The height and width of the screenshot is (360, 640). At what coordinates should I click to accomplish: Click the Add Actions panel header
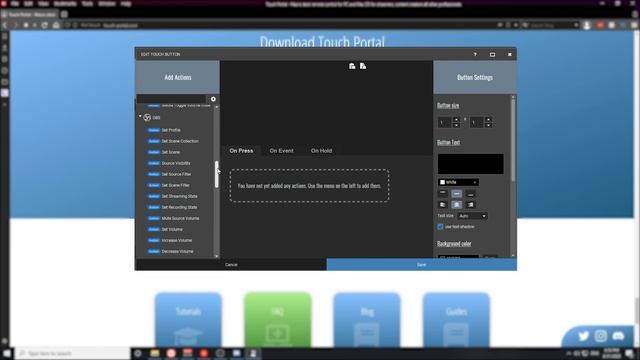(x=178, y=77)
